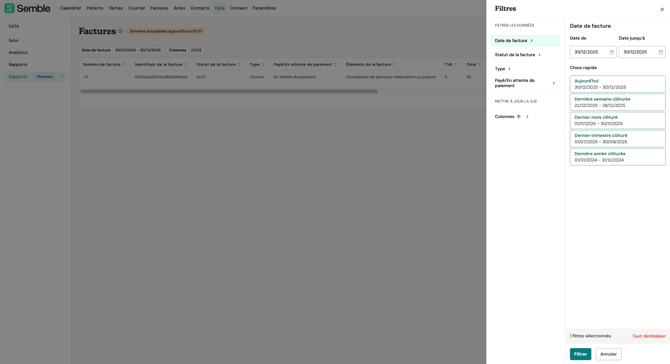The width and height of the screenshot is (670, 364).
Task: Choose Aujourd'hui quick date range
Action: (617, 84)
